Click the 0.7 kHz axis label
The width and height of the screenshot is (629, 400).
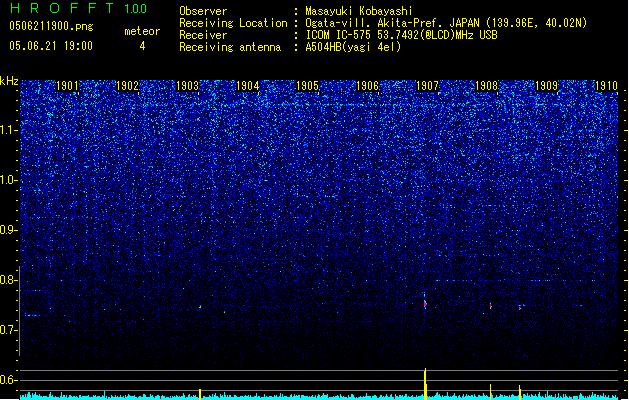(x=8, y=330)
